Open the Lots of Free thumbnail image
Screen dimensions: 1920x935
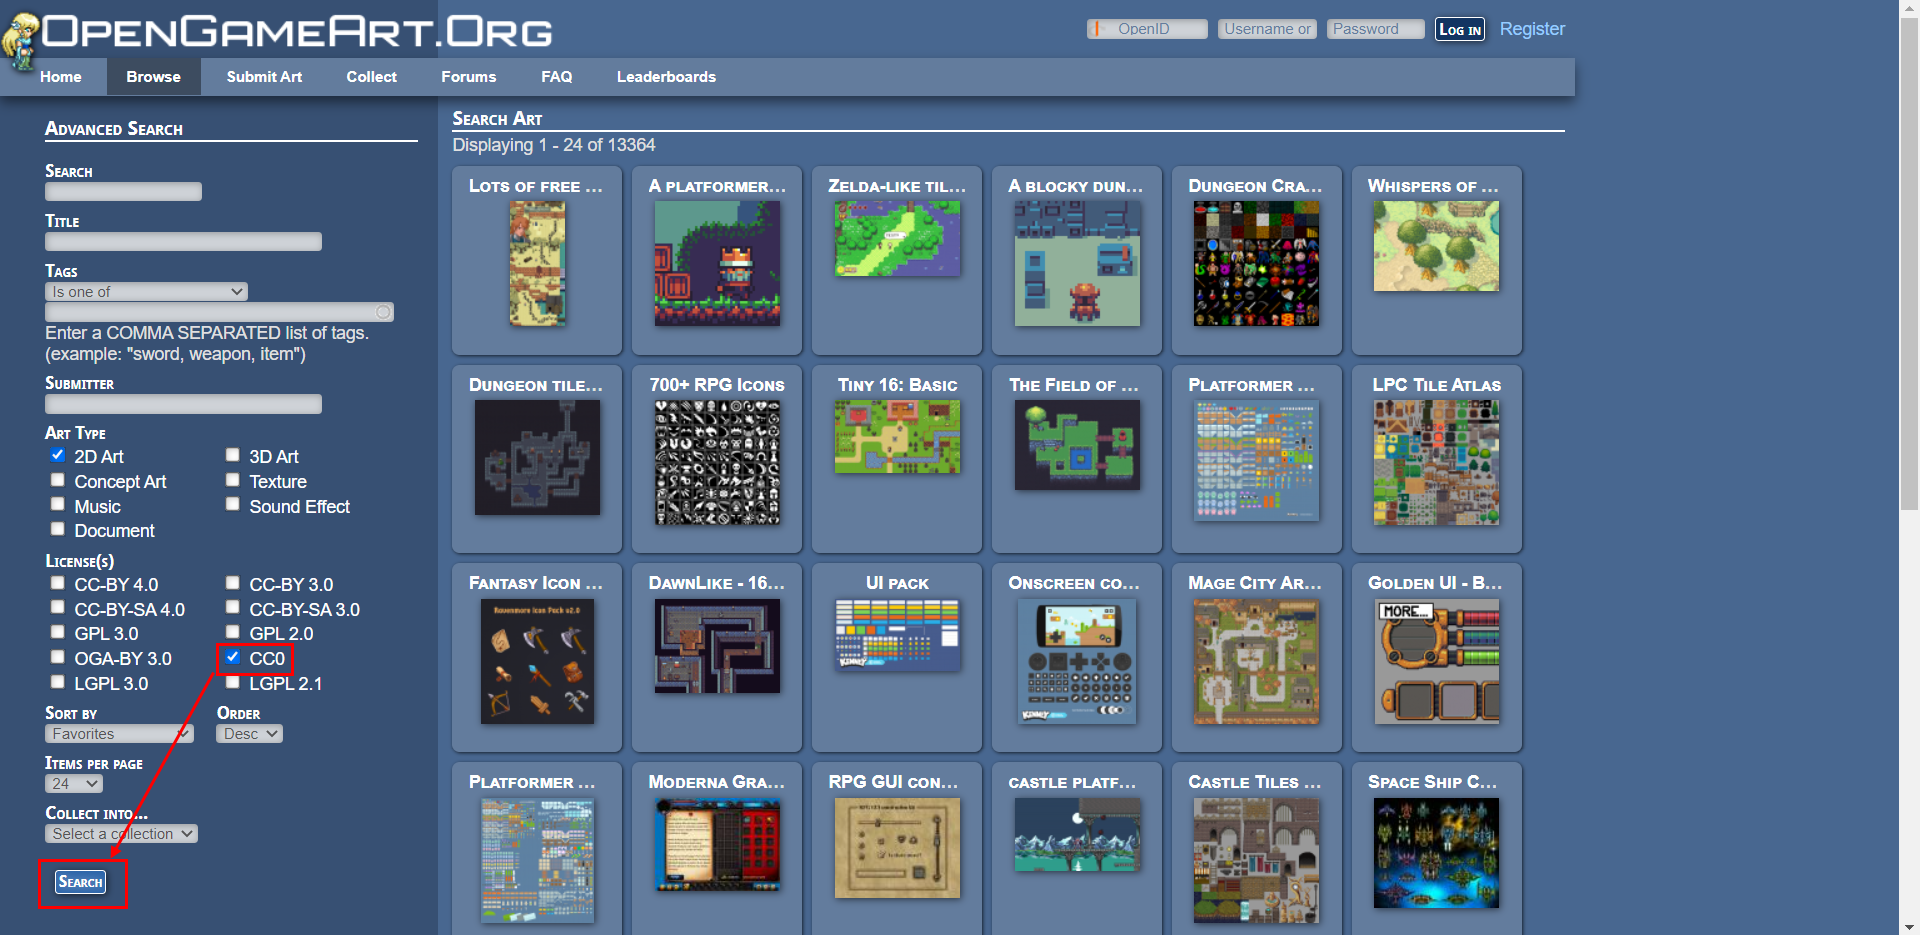pos(537,263)
